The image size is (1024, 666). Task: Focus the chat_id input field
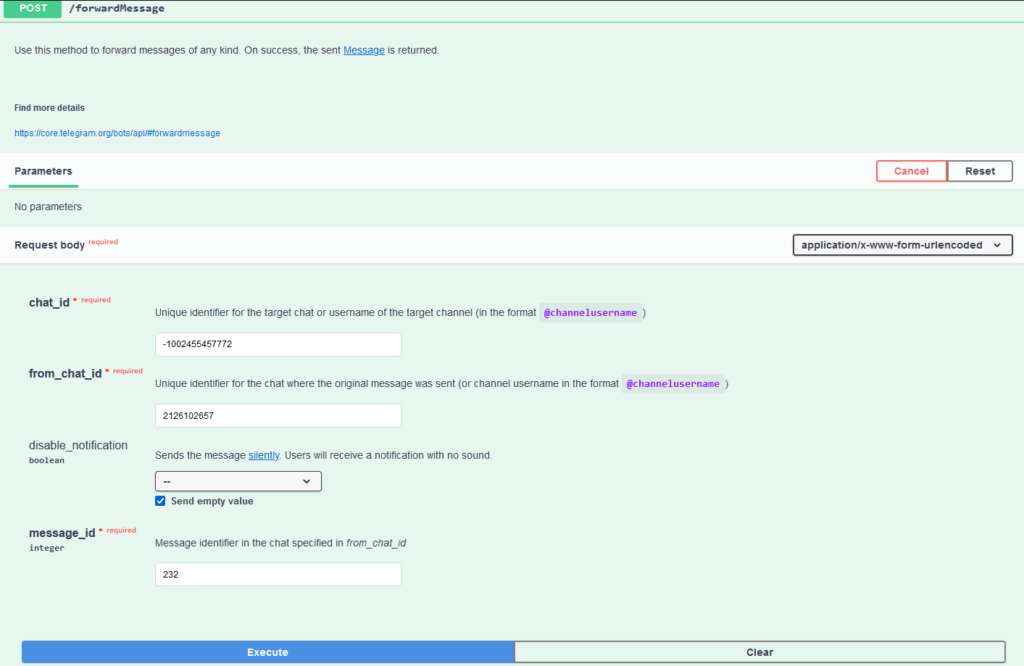(x=278, y=345)
